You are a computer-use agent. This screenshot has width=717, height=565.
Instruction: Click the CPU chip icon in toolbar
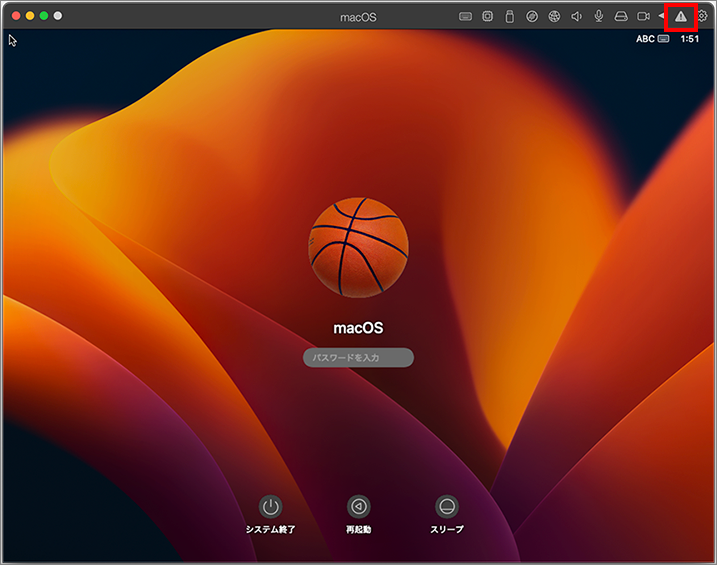[x=487, y=17]
